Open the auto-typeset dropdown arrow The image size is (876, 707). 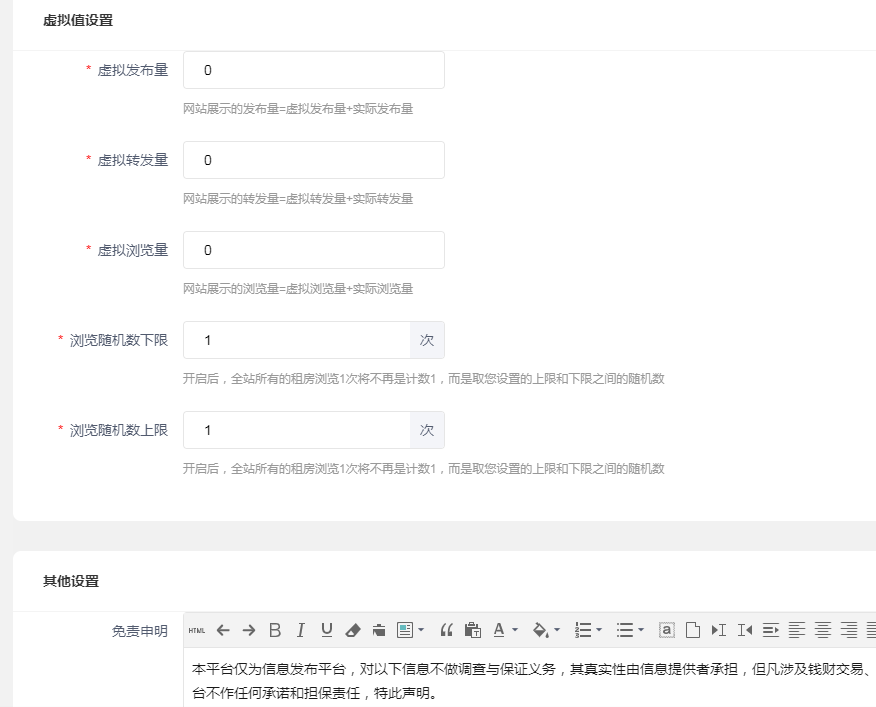tap(421, 630)
